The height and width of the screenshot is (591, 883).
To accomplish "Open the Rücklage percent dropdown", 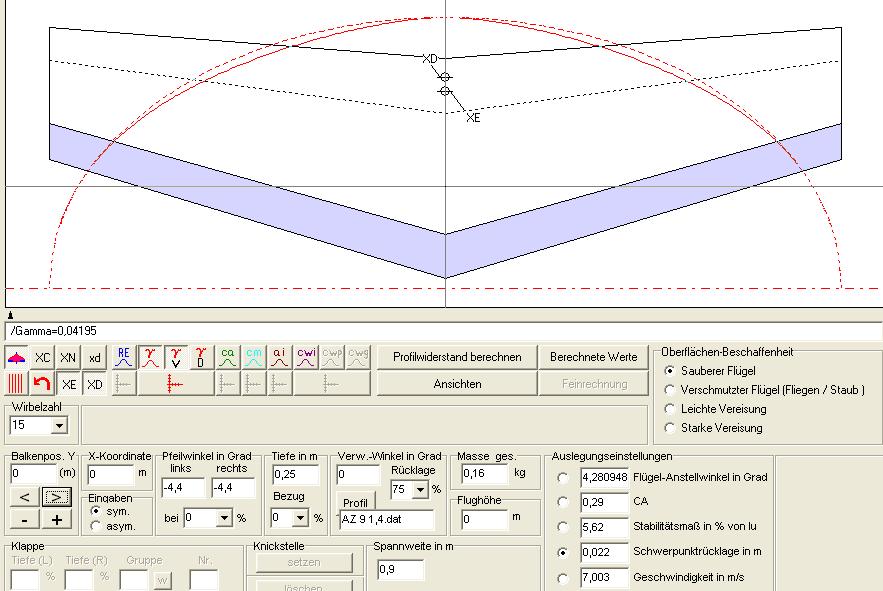I will (x=419, y=490).
